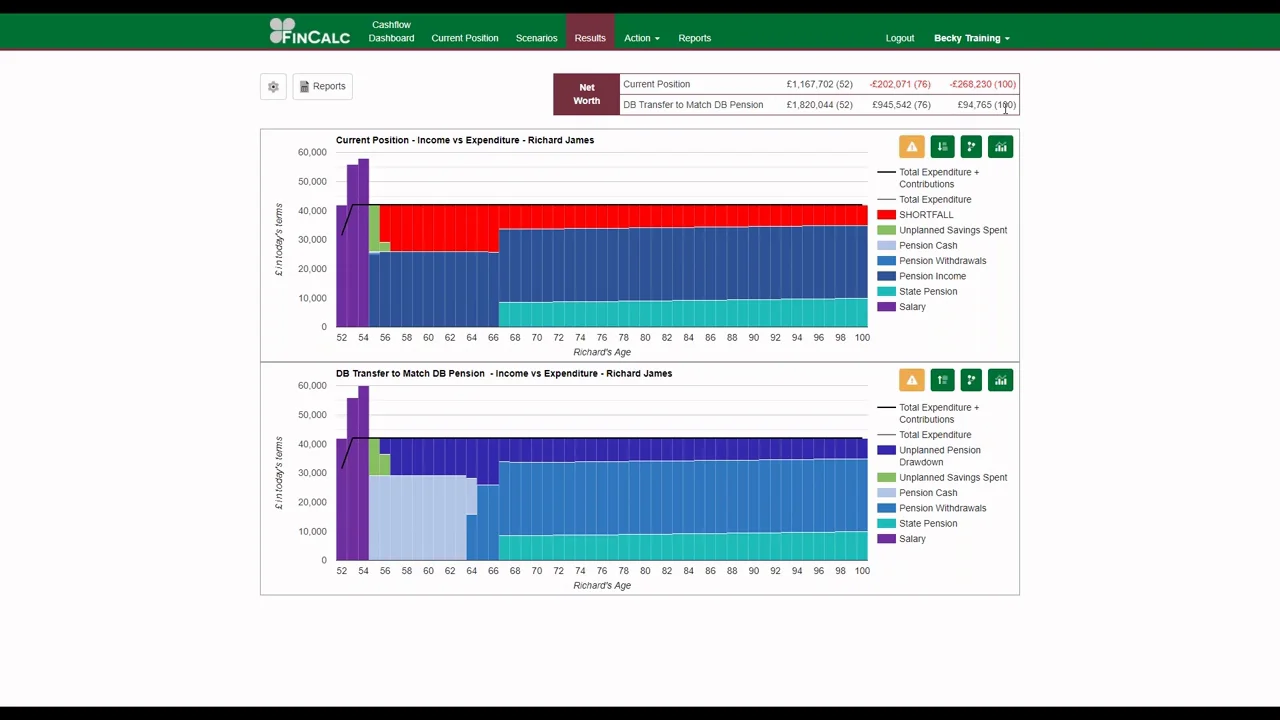Click bar-chart icon on DB Transfer chart
This screenshot has width=1280, height=720.
1001,381
